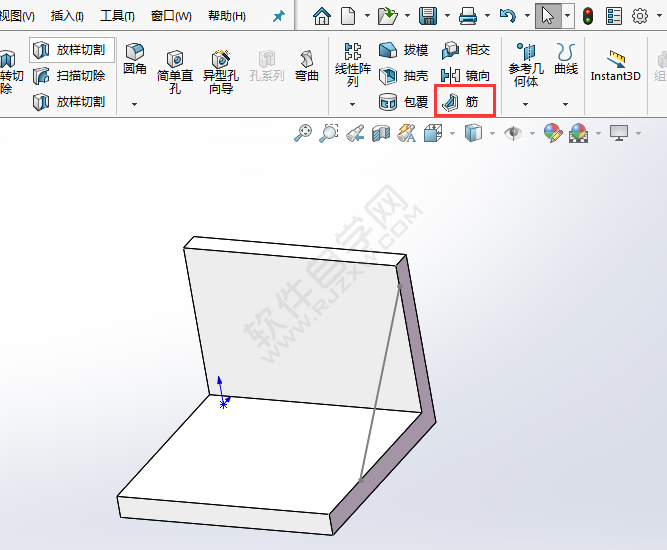Expand the Display Style dropdown arrow

coord(492,134)
